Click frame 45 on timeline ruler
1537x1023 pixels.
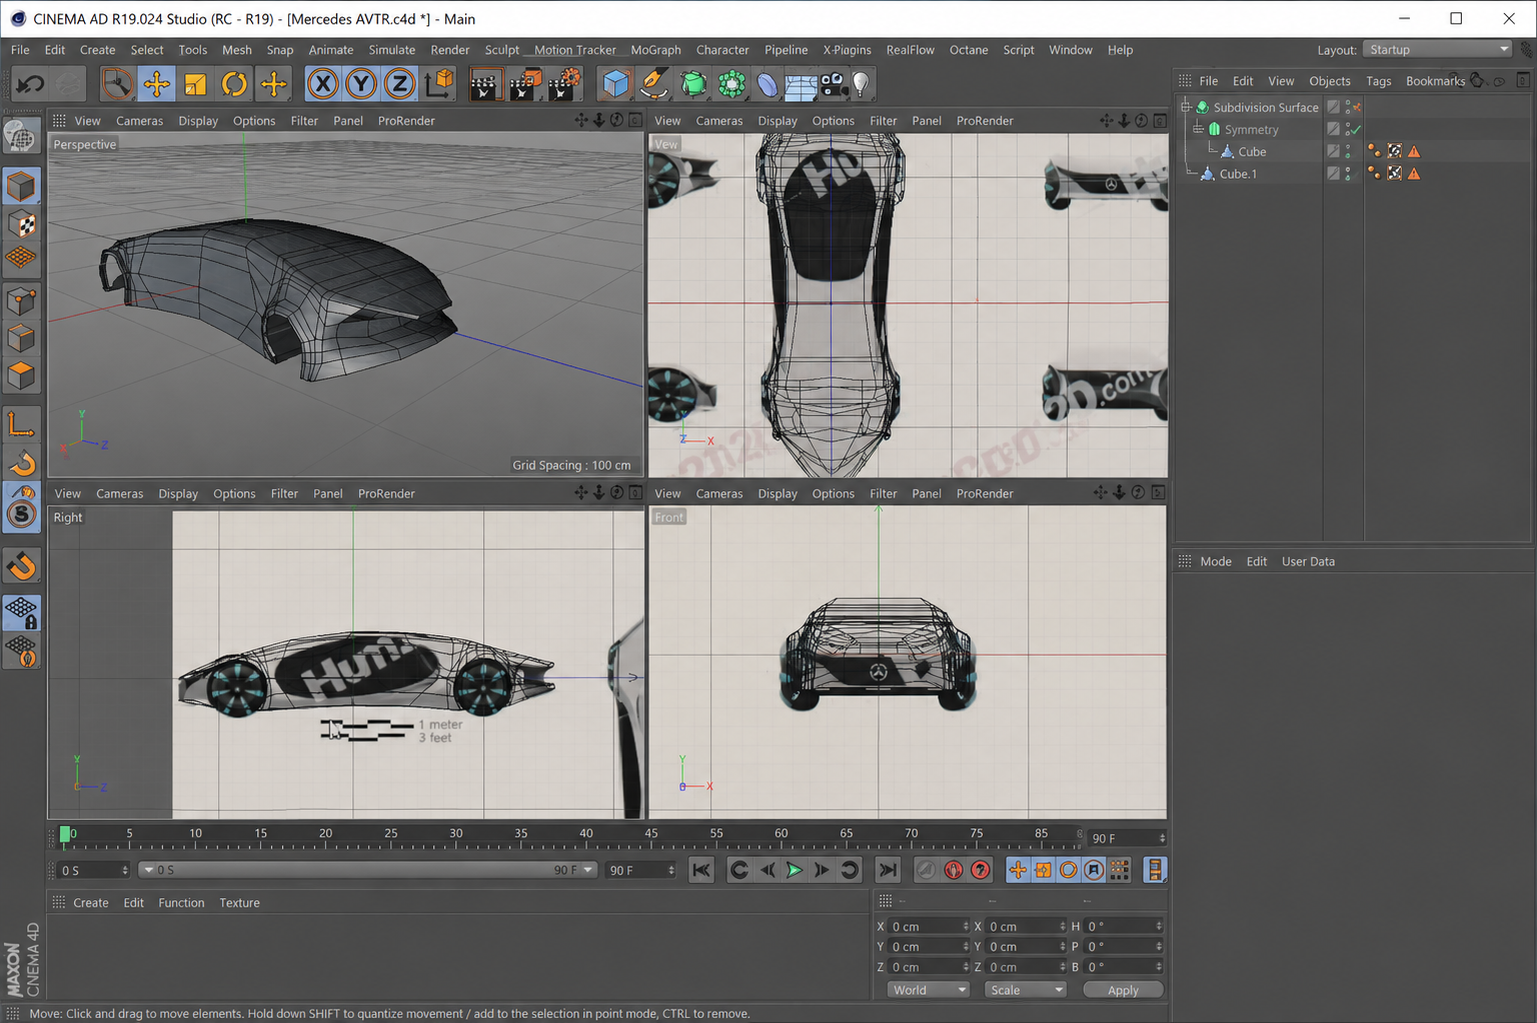651,834
